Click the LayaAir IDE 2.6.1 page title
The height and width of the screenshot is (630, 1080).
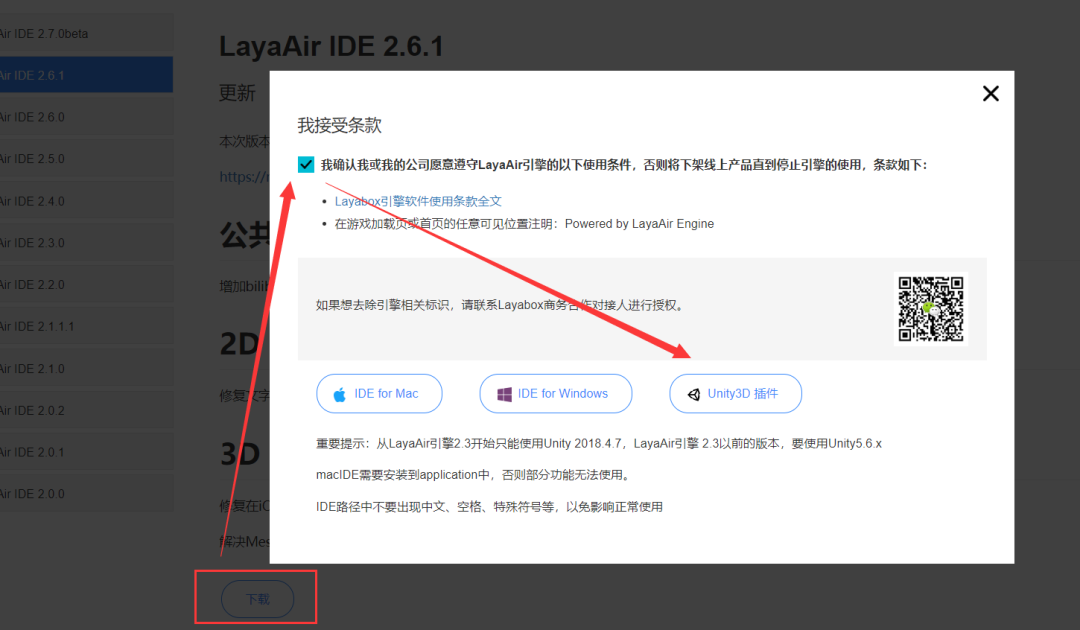tap(331, 47)
